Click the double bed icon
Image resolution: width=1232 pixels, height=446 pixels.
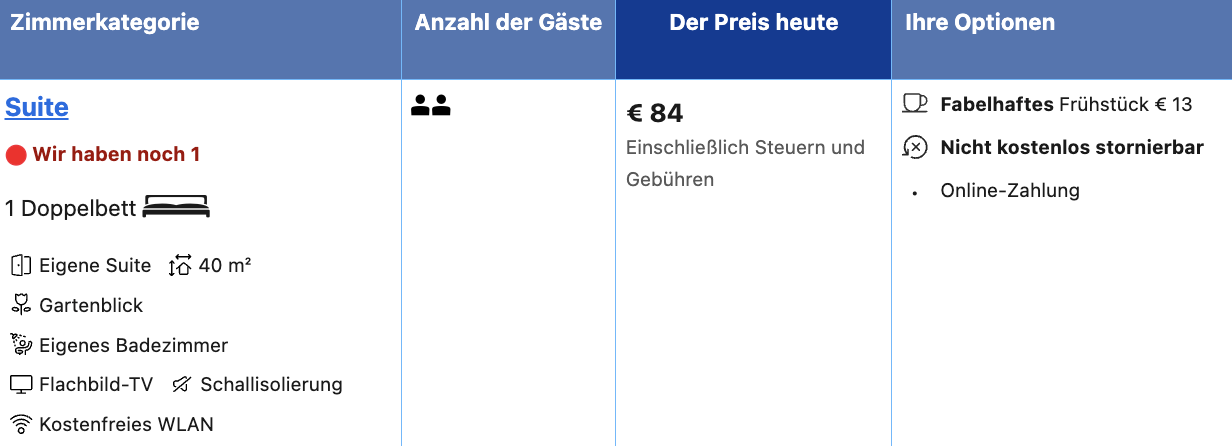[176, 207]
